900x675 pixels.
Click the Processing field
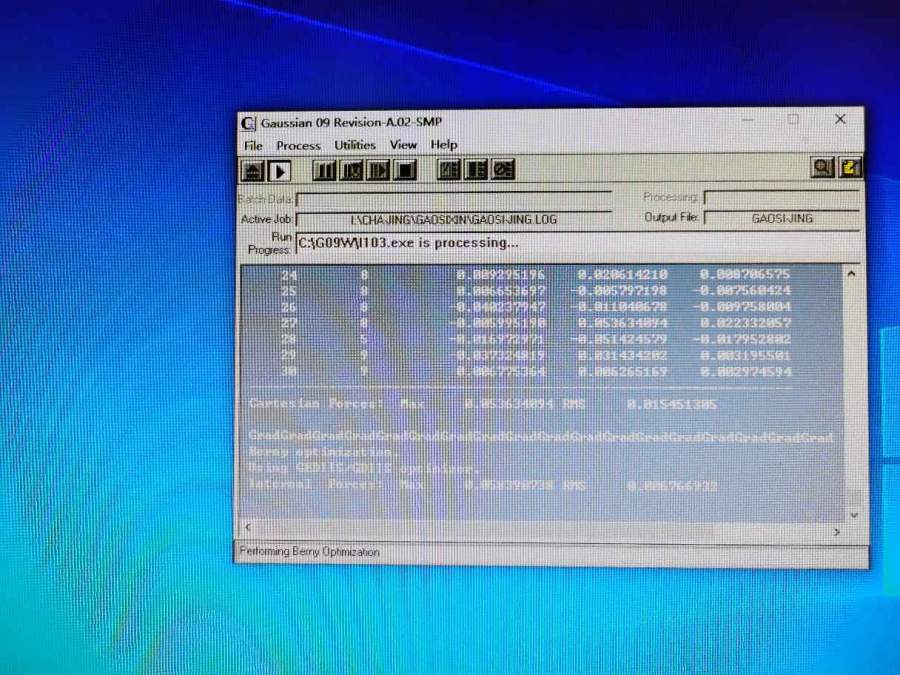[x=782, y=197]
